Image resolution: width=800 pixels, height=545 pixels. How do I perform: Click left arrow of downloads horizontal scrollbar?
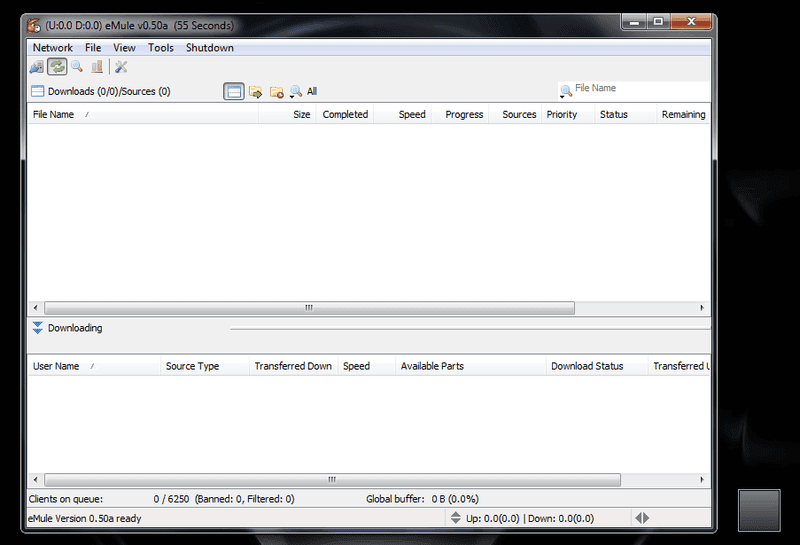[35, 308]
